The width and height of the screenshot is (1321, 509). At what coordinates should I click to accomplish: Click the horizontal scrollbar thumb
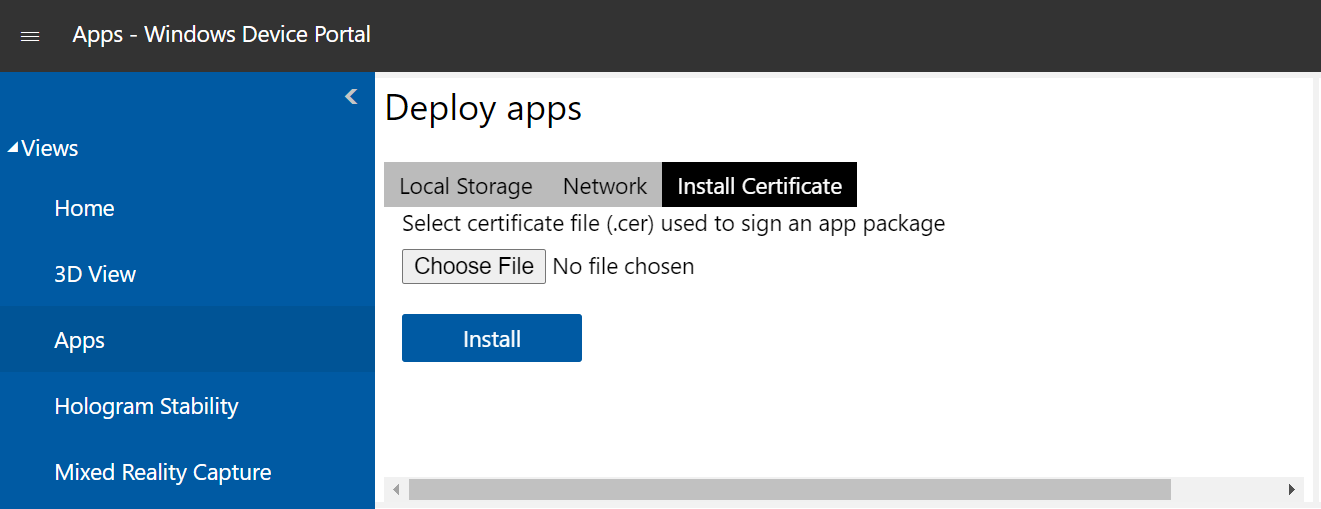[x=790, y=489]
